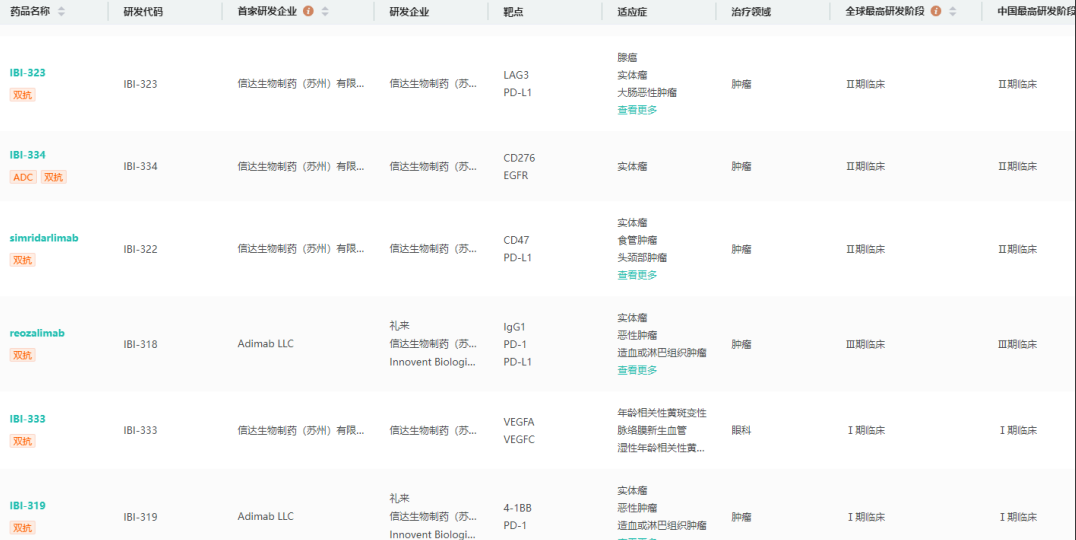Click 4-1BB target in IBI-319 row
1076x540 pixels.
pos(517,508)
